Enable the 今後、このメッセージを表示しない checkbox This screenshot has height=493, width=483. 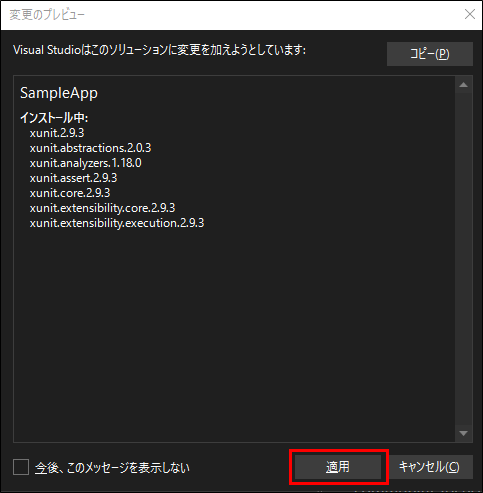(x=21, y=467)
